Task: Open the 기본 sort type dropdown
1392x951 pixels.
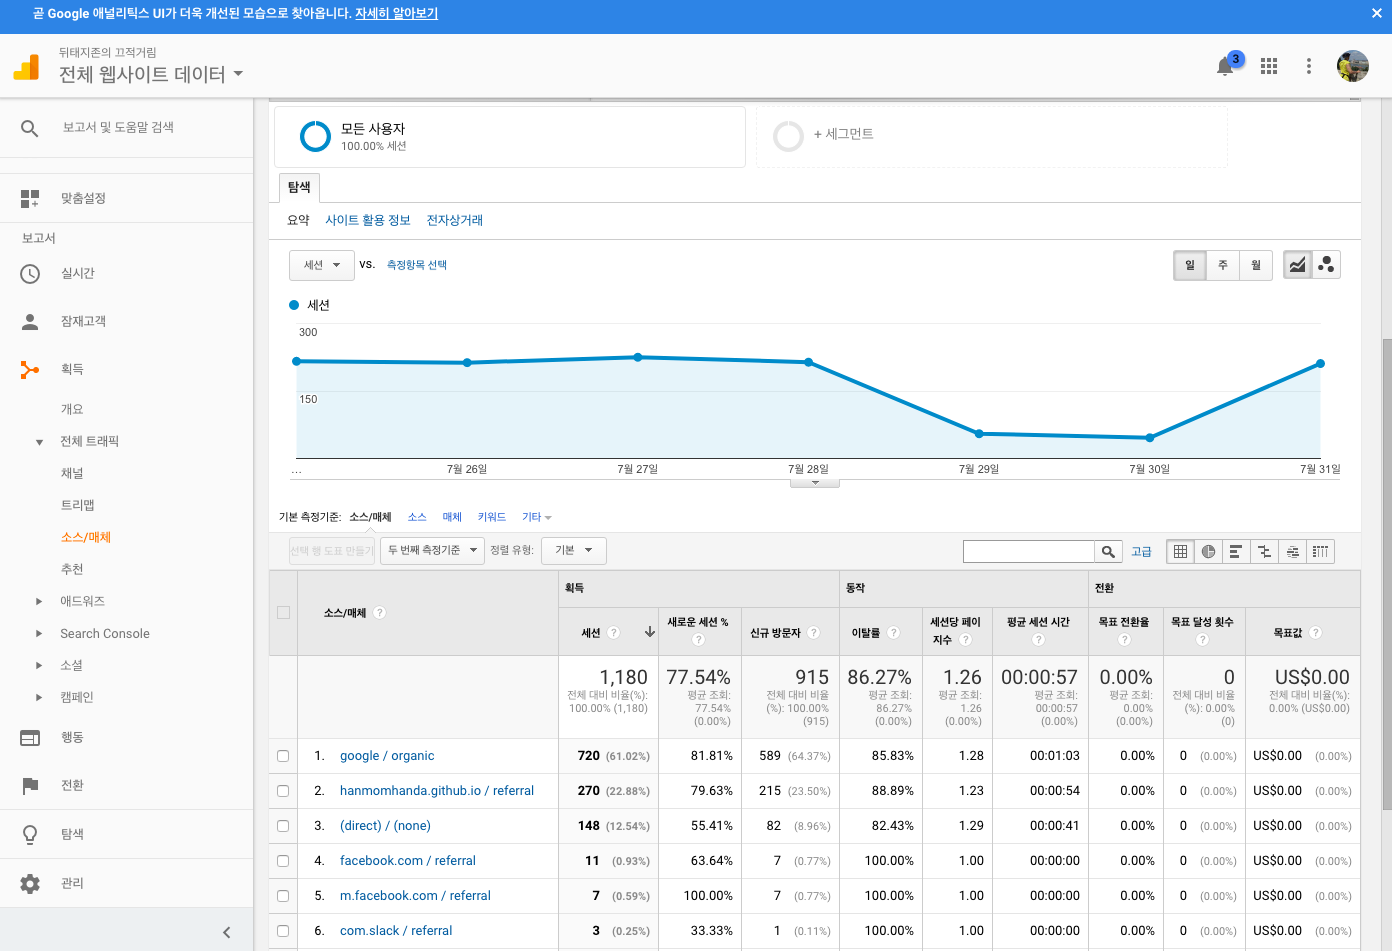Action: [x=574, y=551]
